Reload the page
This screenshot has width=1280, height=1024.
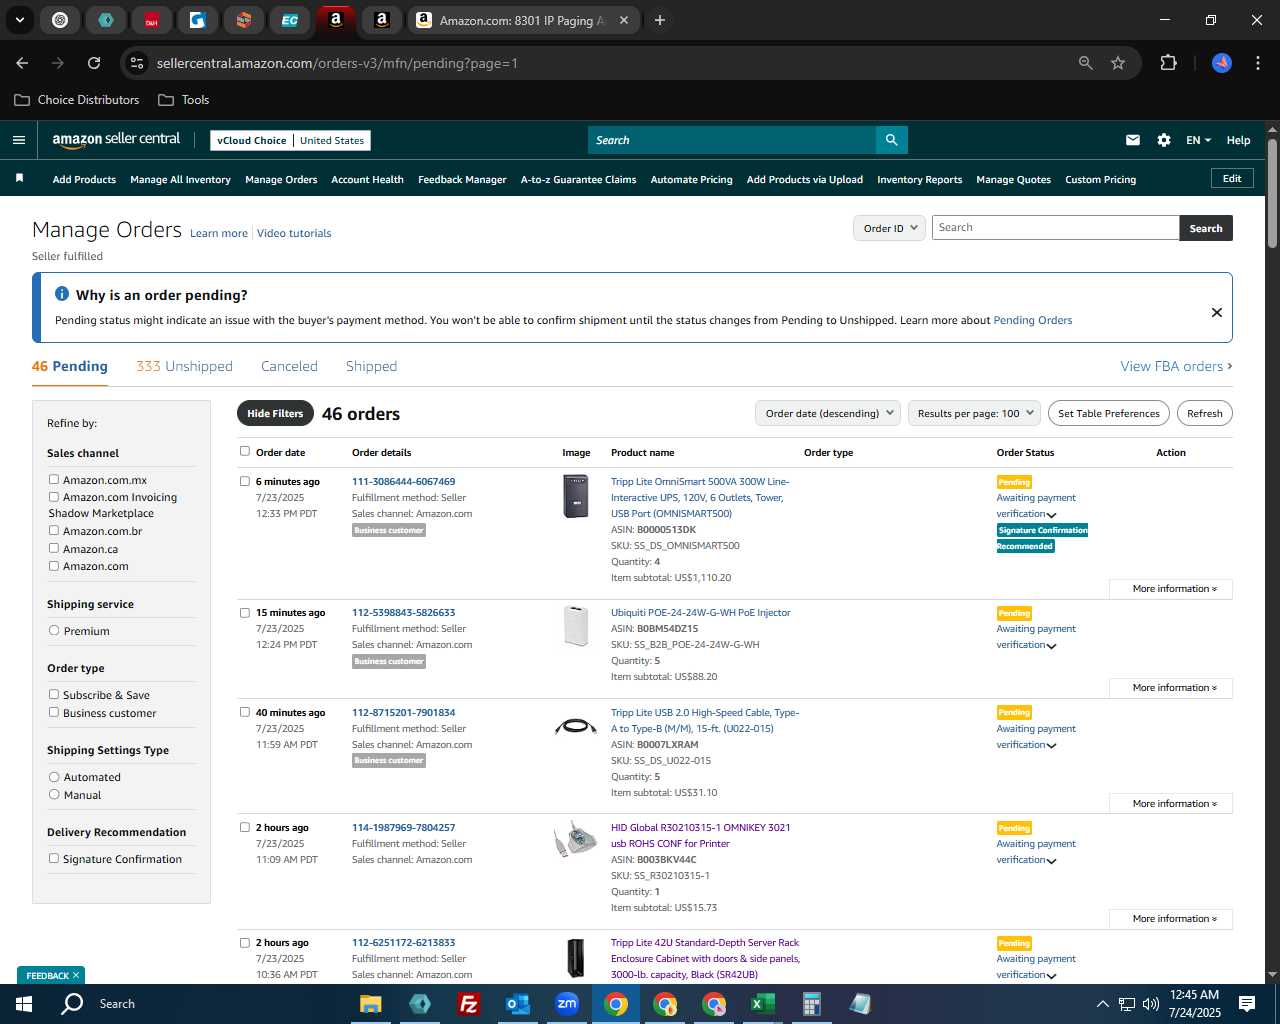coord(94,63)
